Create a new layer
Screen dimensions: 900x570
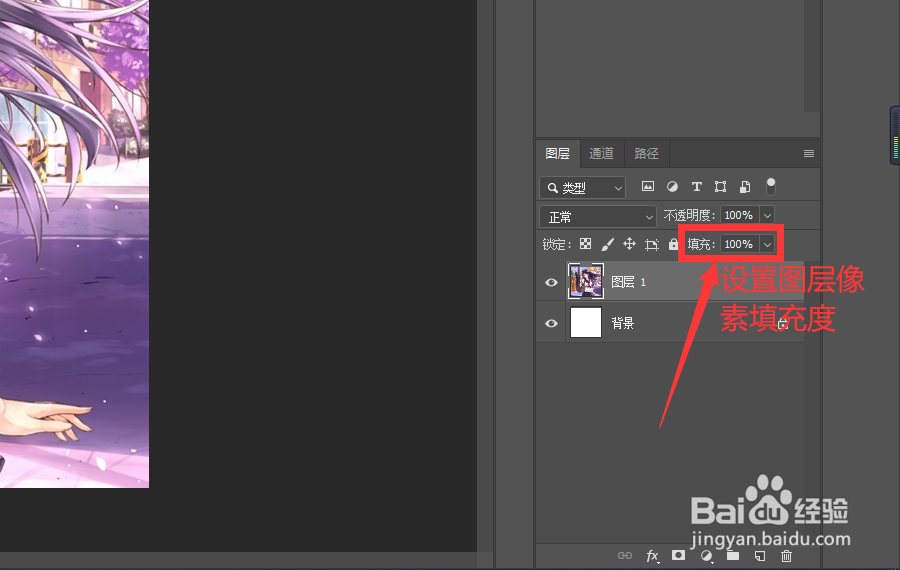[760, 556]
